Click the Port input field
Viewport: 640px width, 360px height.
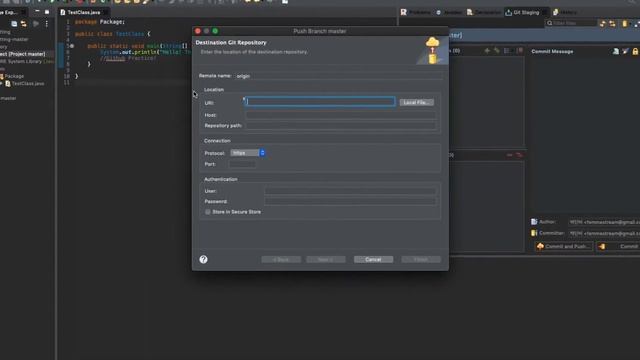(242, 164)
